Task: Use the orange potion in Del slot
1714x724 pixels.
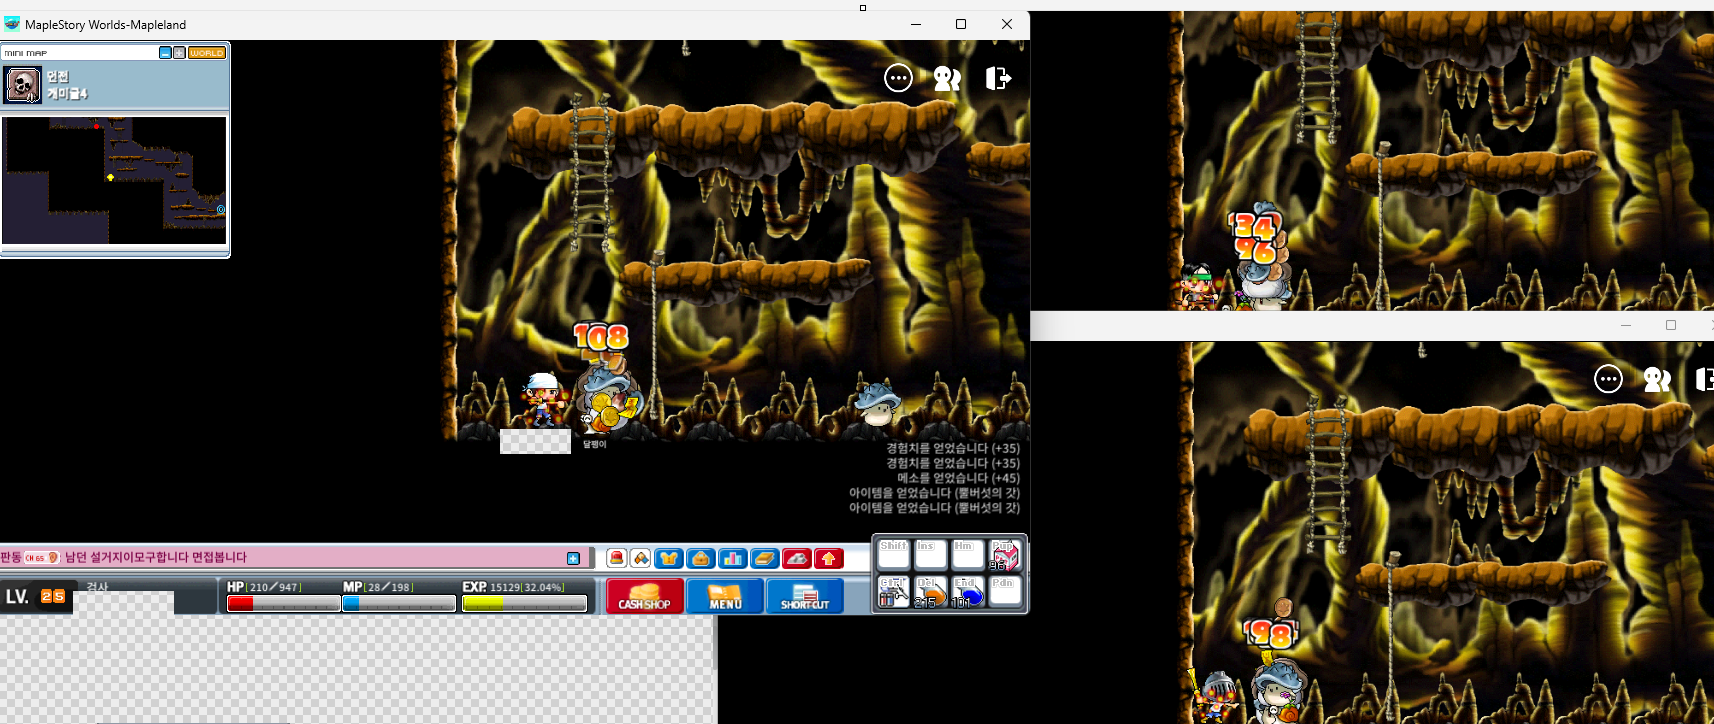Action: point(930,593)
